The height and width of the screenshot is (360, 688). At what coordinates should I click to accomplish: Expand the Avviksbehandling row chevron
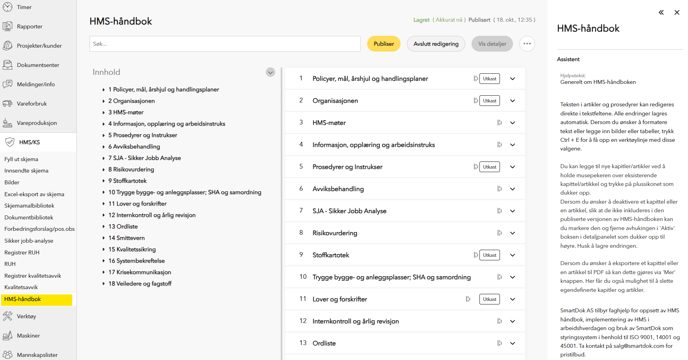(x=512, y=189)
